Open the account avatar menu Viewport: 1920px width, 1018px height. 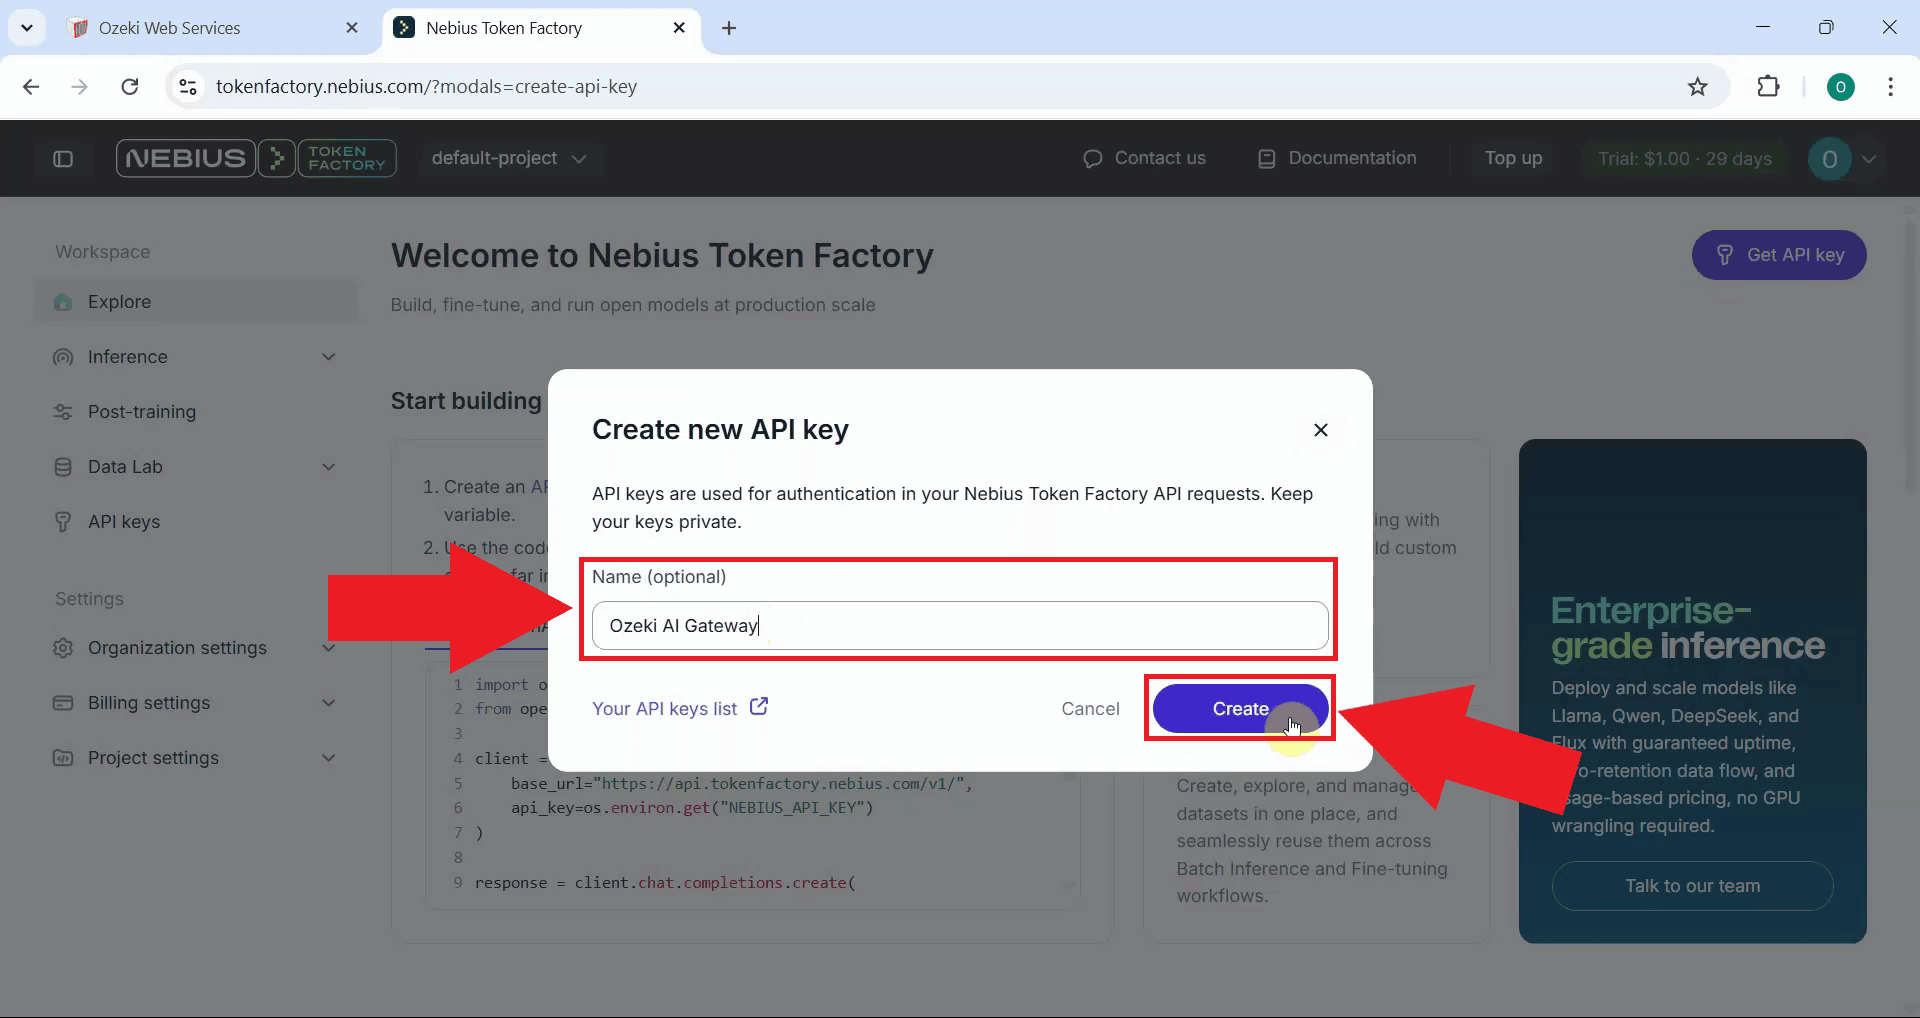[x=1845, y=158]
